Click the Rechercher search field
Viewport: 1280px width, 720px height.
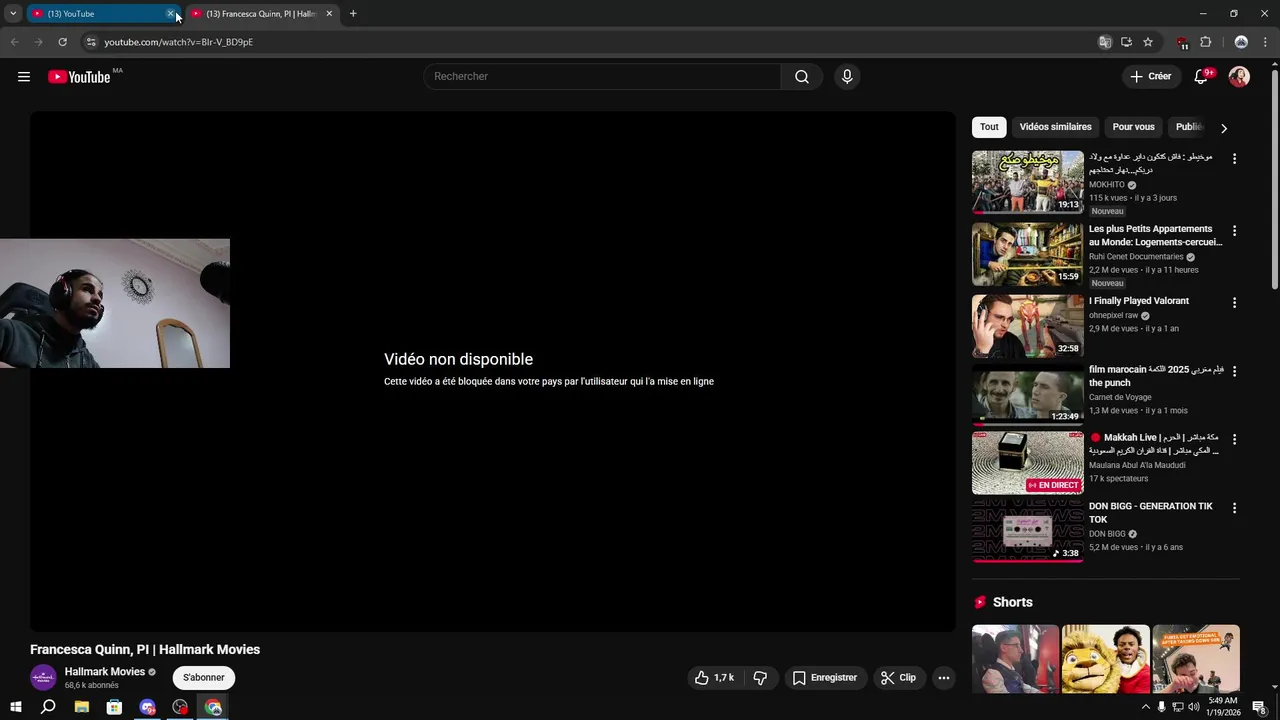[602, 77]
